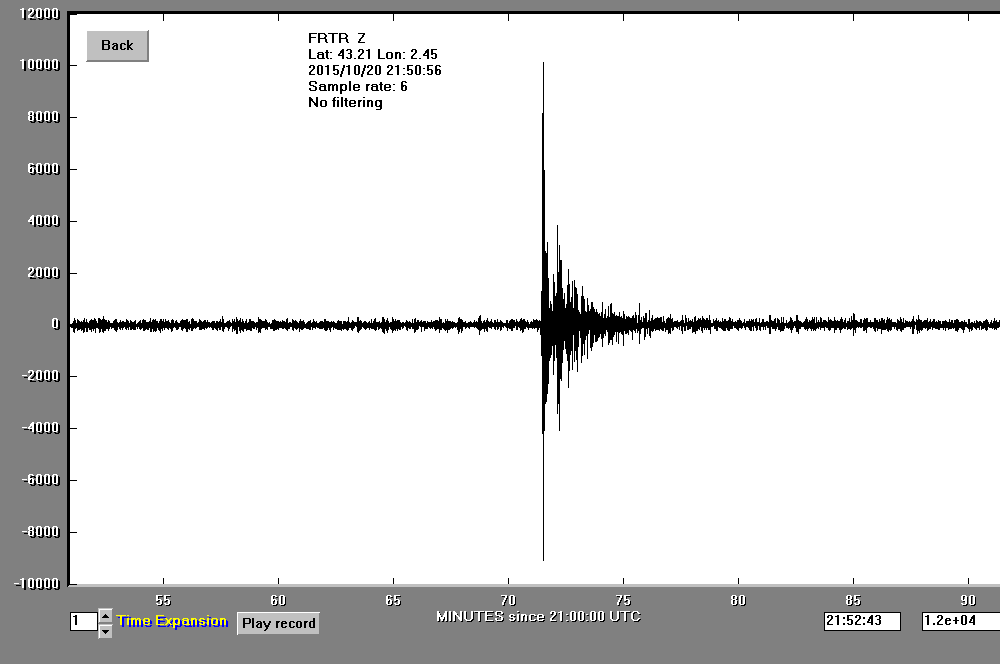Select the 2000 y-axis tick label
The image size is (1000, 664).
pyautogui.click(x=43, y=273)
